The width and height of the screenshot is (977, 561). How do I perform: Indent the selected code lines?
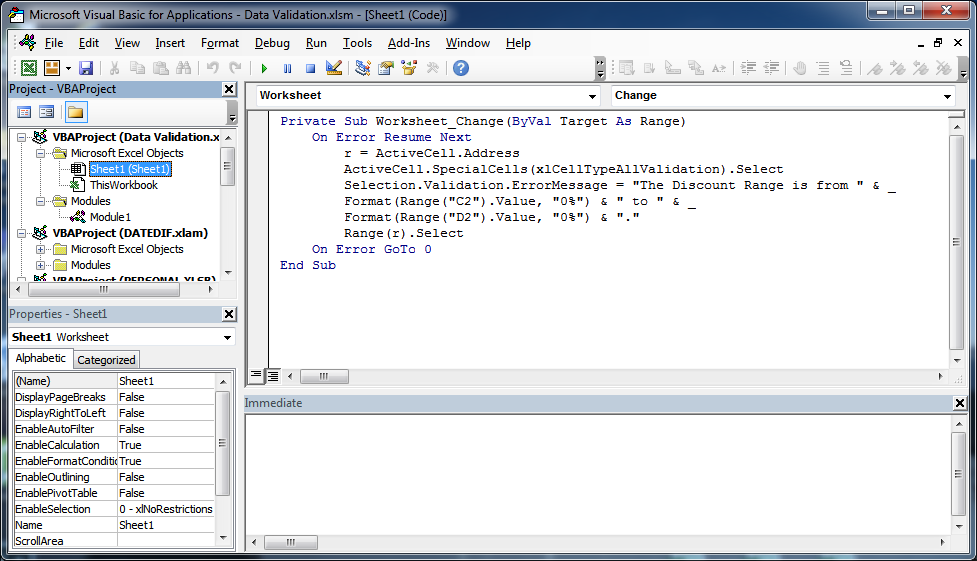(x=748, y=68)
